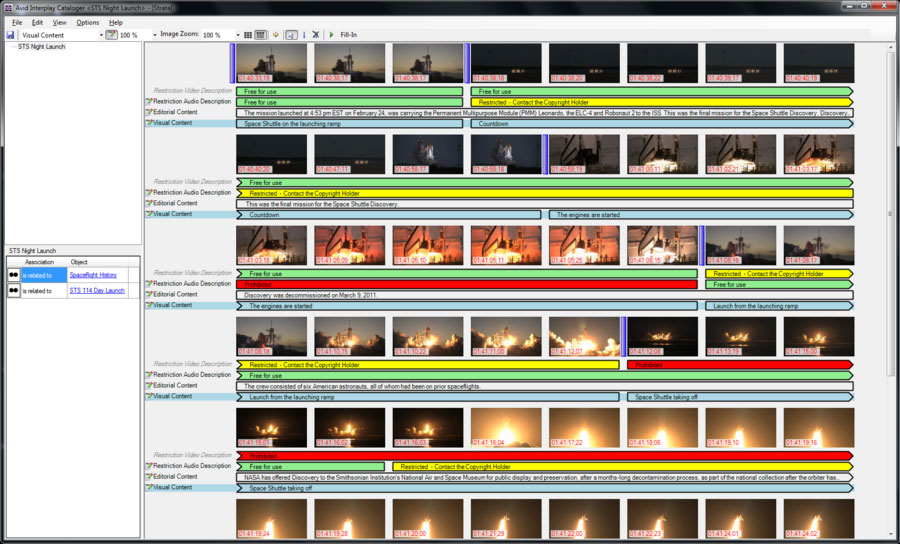Click the Save icon in the toolbar
Screen dimensions: 900x544
(10, 35)
